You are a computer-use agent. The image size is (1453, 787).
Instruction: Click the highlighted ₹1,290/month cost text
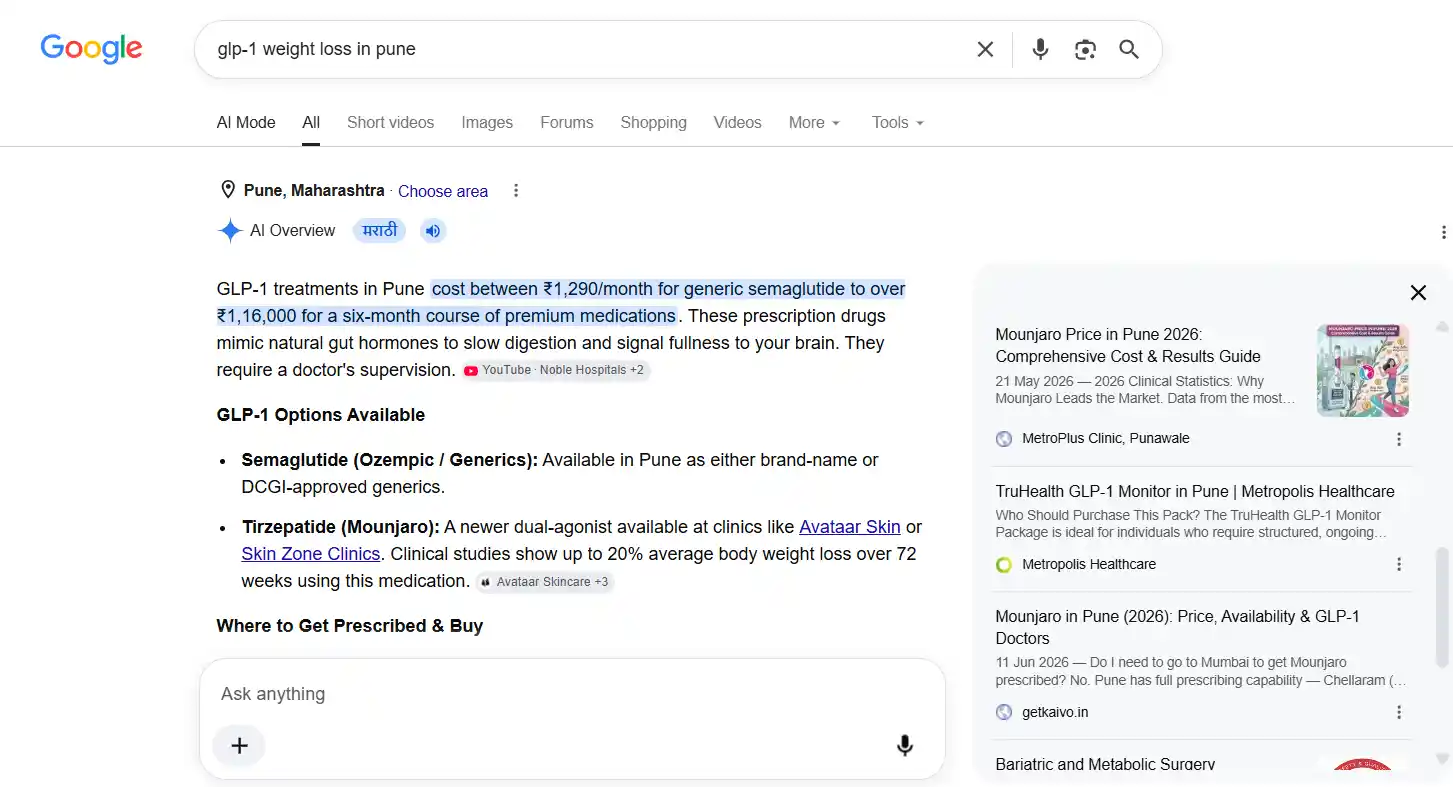point(561,303)
